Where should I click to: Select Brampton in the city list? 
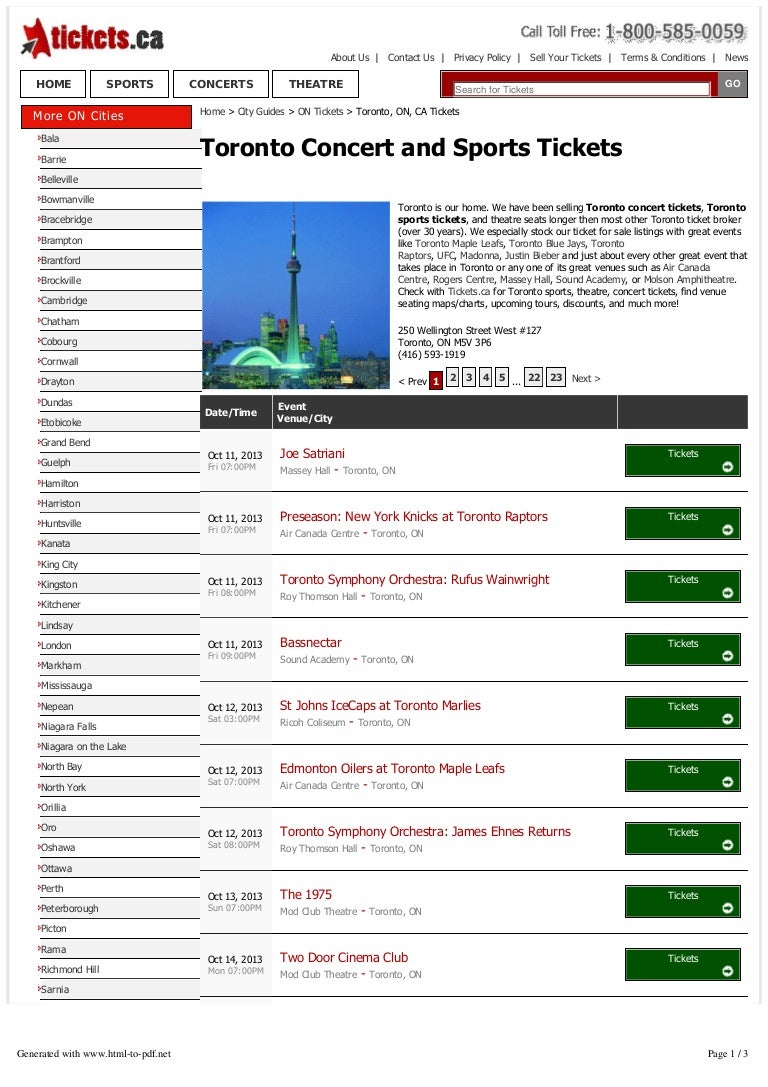61,241
